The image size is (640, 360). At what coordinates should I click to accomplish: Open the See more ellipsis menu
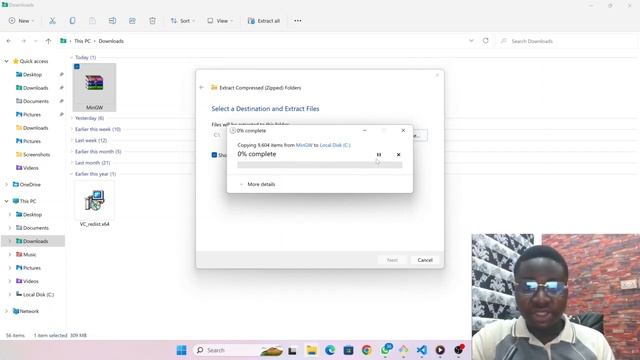point(298,21)
